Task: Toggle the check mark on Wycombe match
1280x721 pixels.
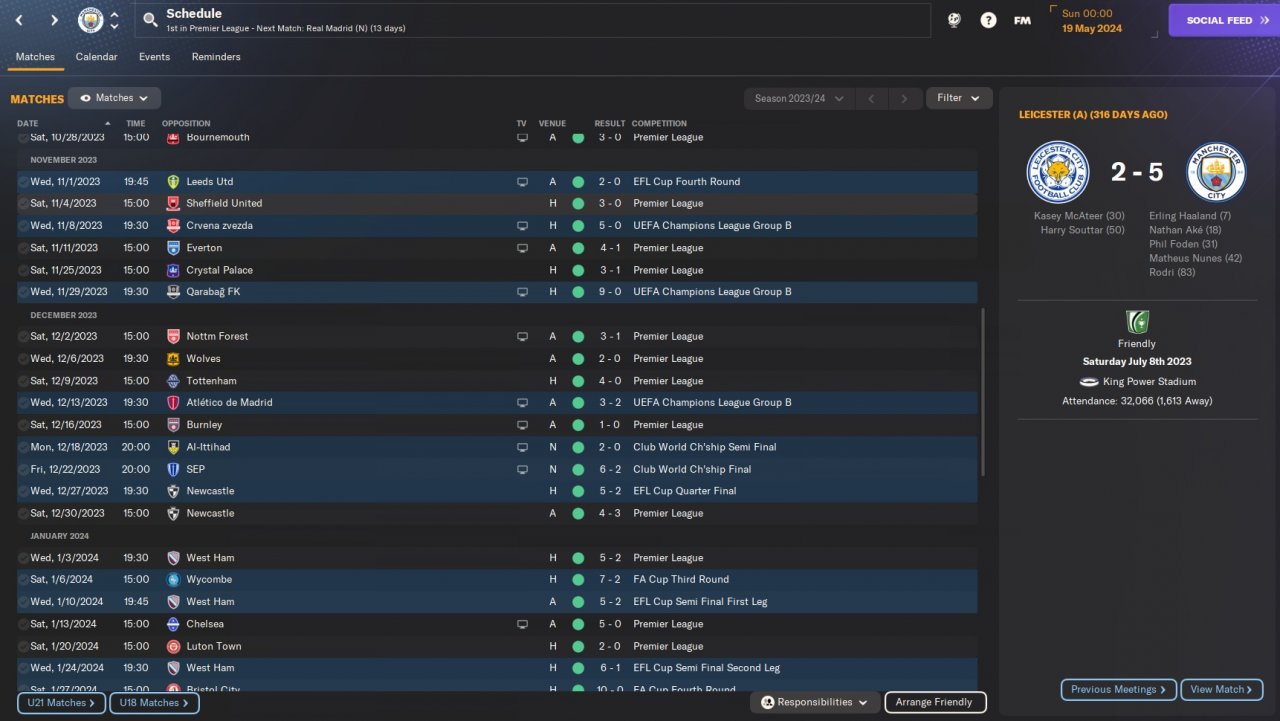Action: 23,580
